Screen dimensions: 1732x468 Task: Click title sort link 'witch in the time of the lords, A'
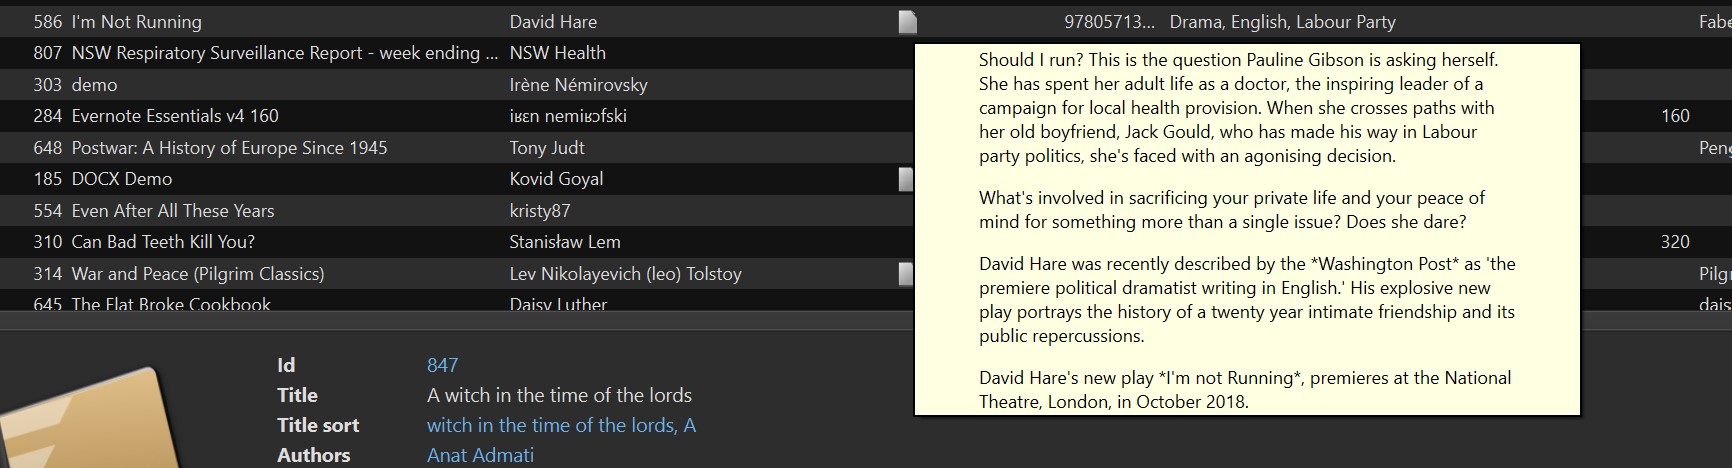(561, 425)
